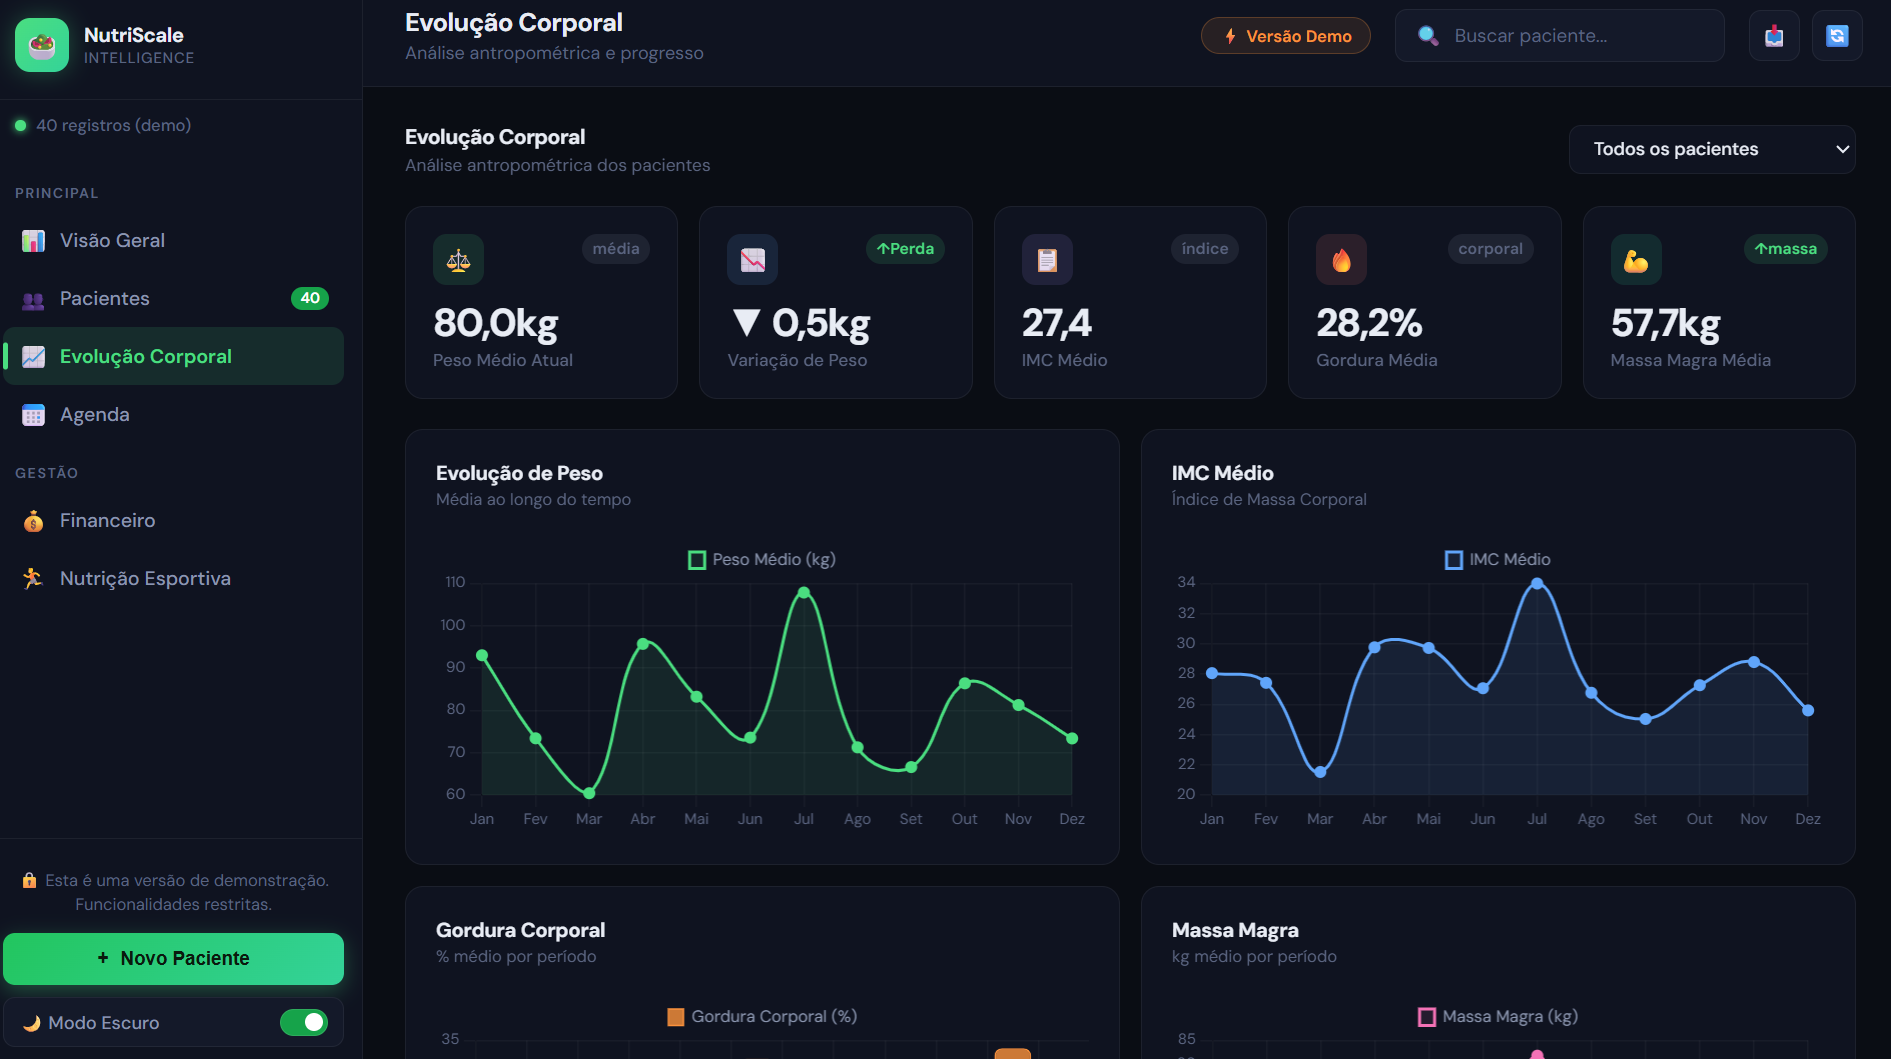This screenshot has height=1059, width=1891.
Task: Click the 40 registros (demo) status
Action: tap(103, 126)
